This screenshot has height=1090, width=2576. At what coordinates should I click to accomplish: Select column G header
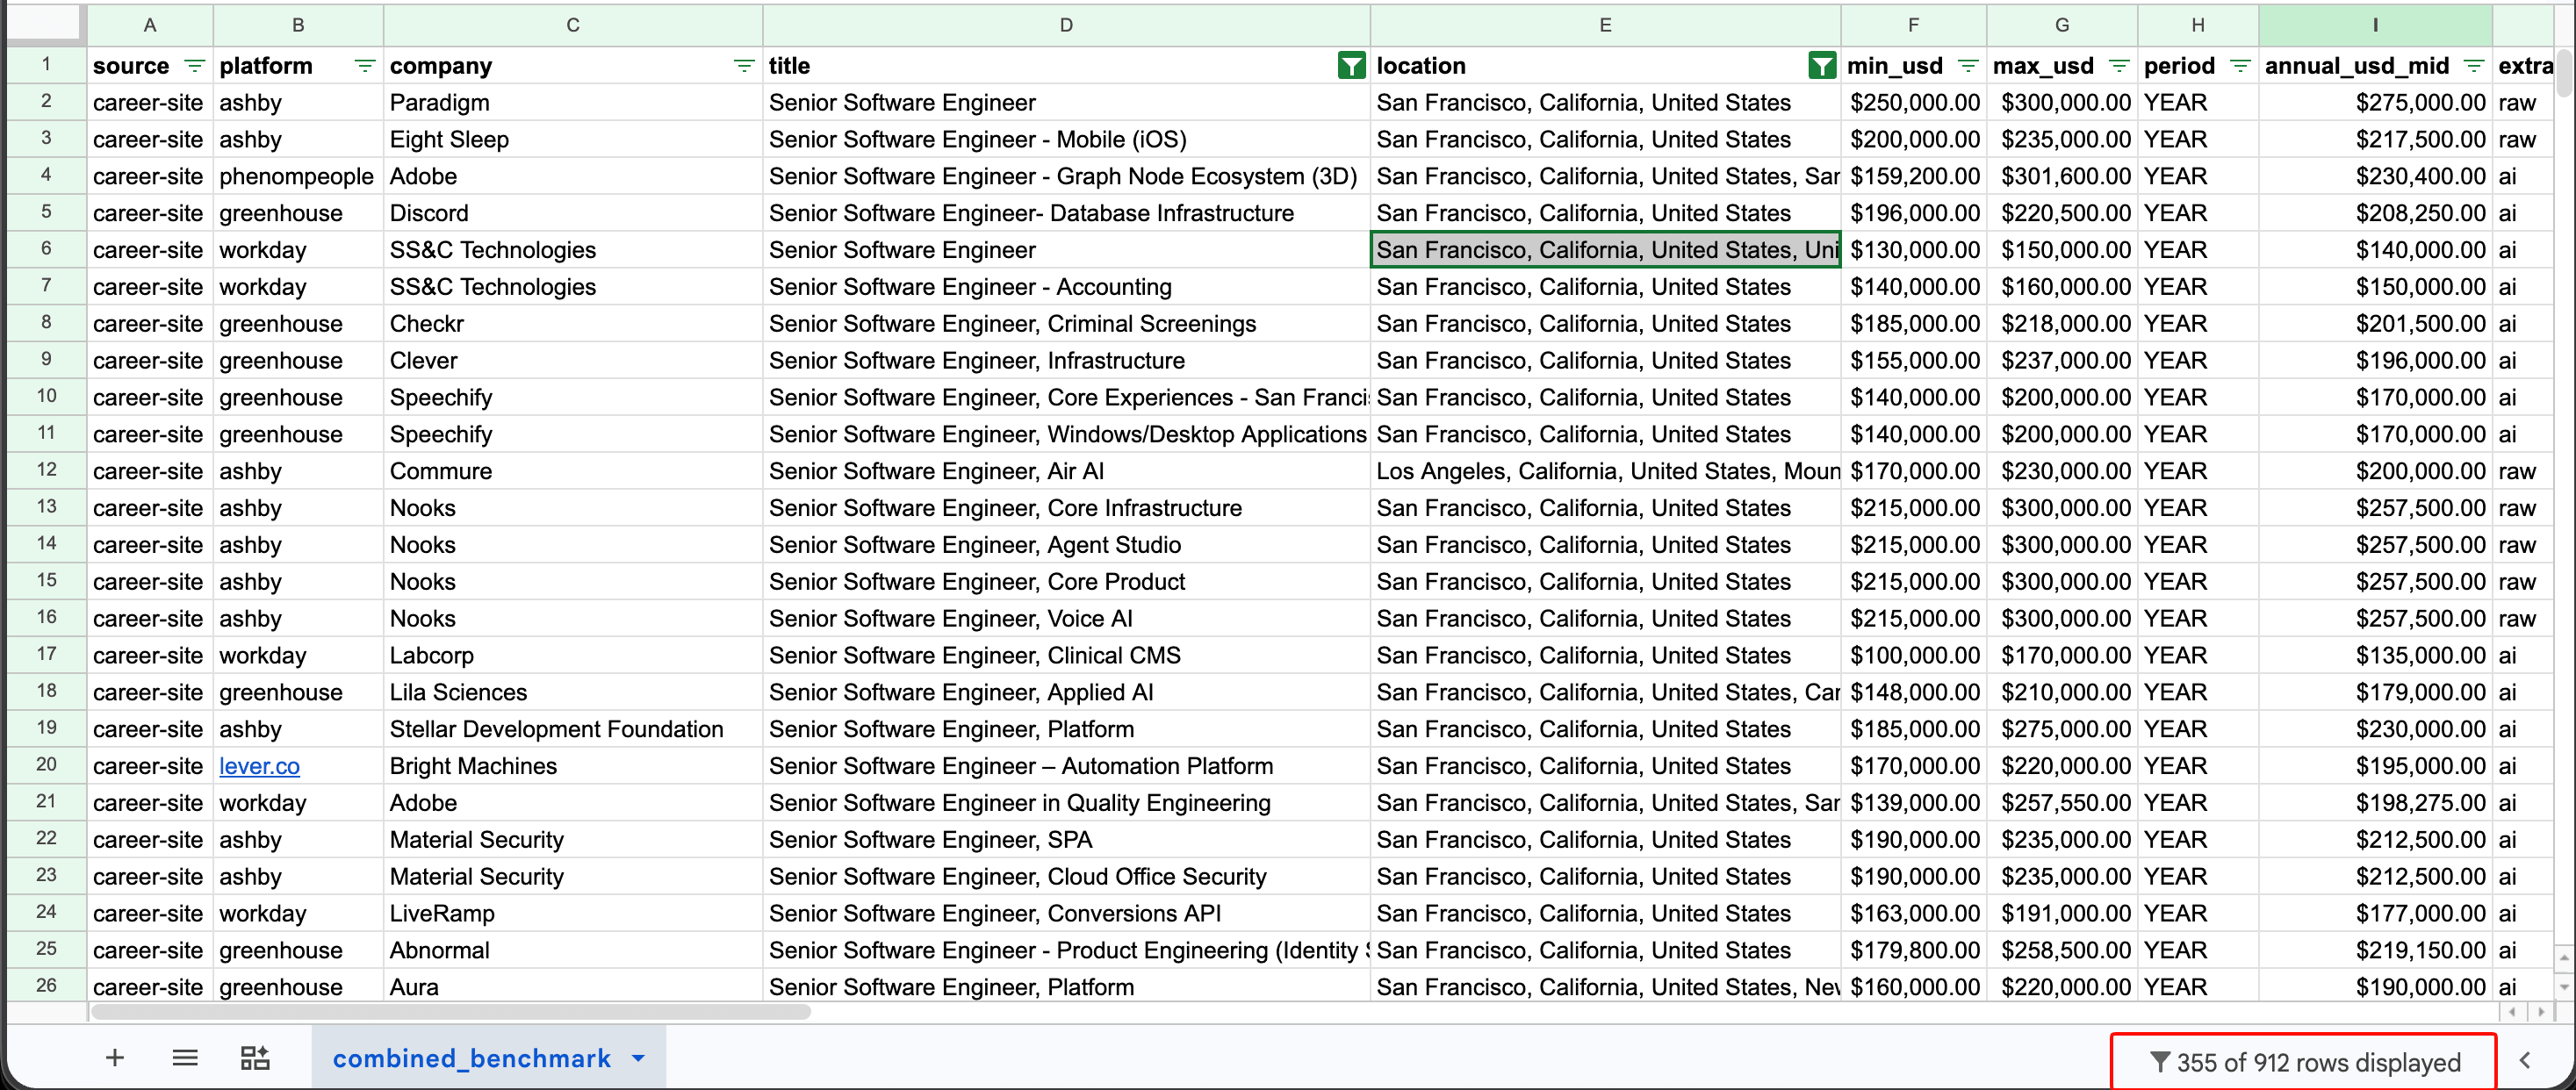click(2062, 25)
